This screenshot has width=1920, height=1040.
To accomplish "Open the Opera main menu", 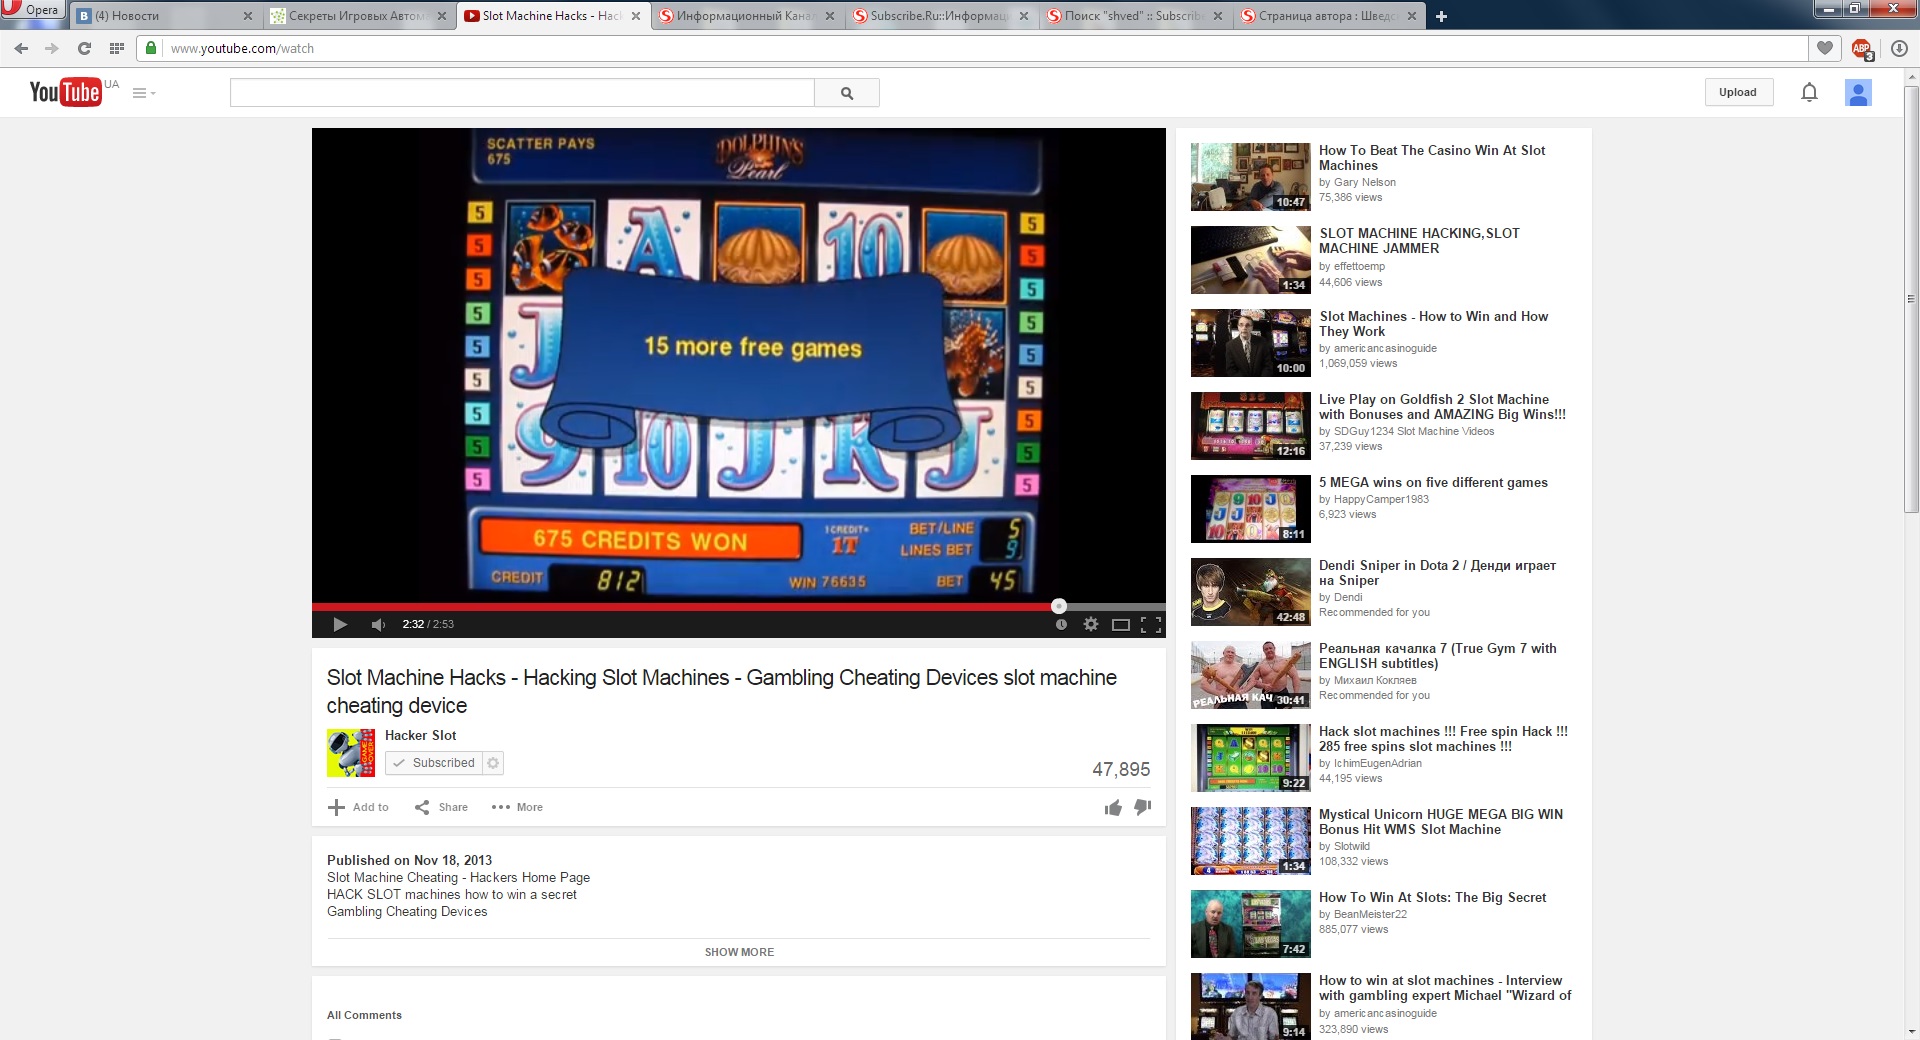I will point(32,10).
